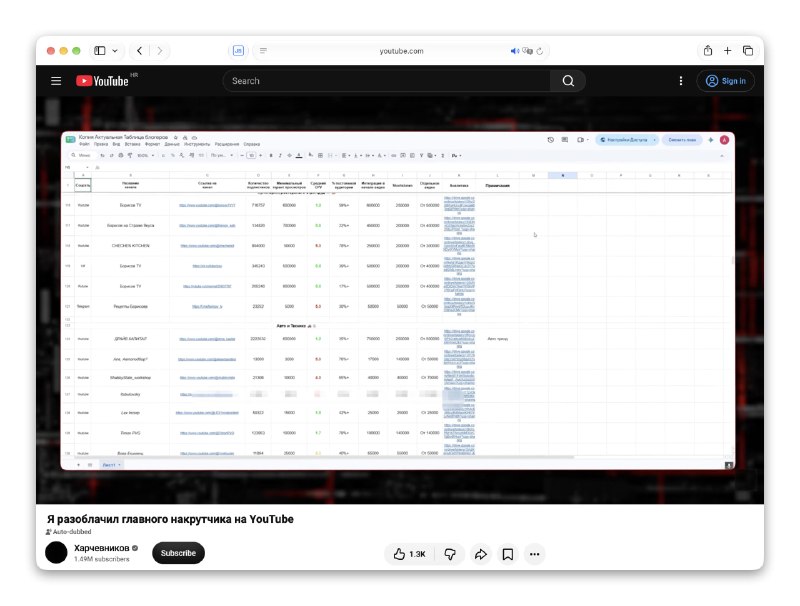Viewport: 800px width, 606px height.
Task: Like the video with 1.3K likes
Action: (x=410, y=554)
